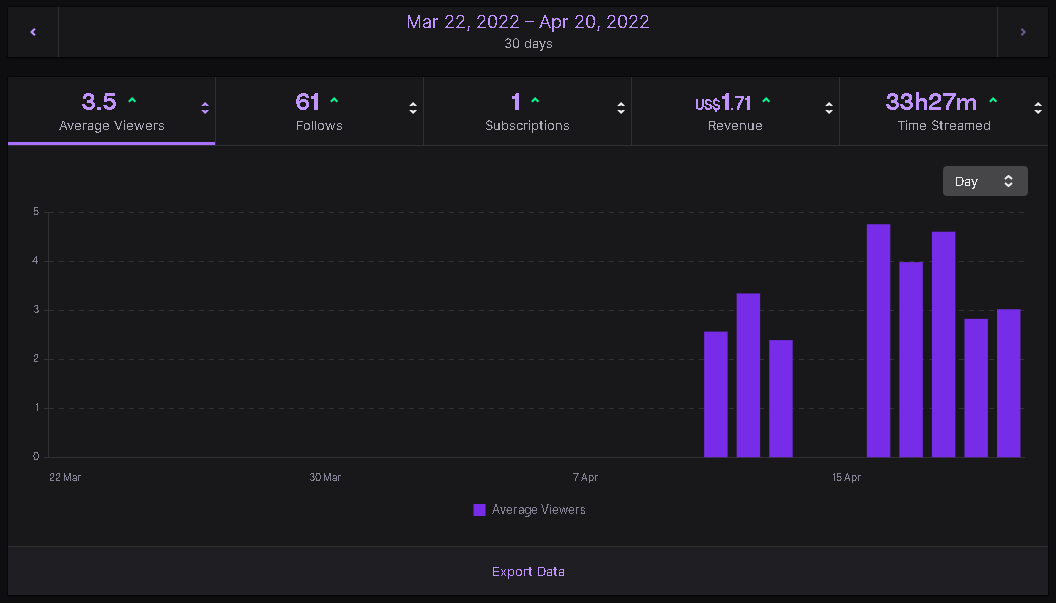1056x603 pixels.
Task: Open metric selector arrows on Follows
Action: click(x=413, y=108)
